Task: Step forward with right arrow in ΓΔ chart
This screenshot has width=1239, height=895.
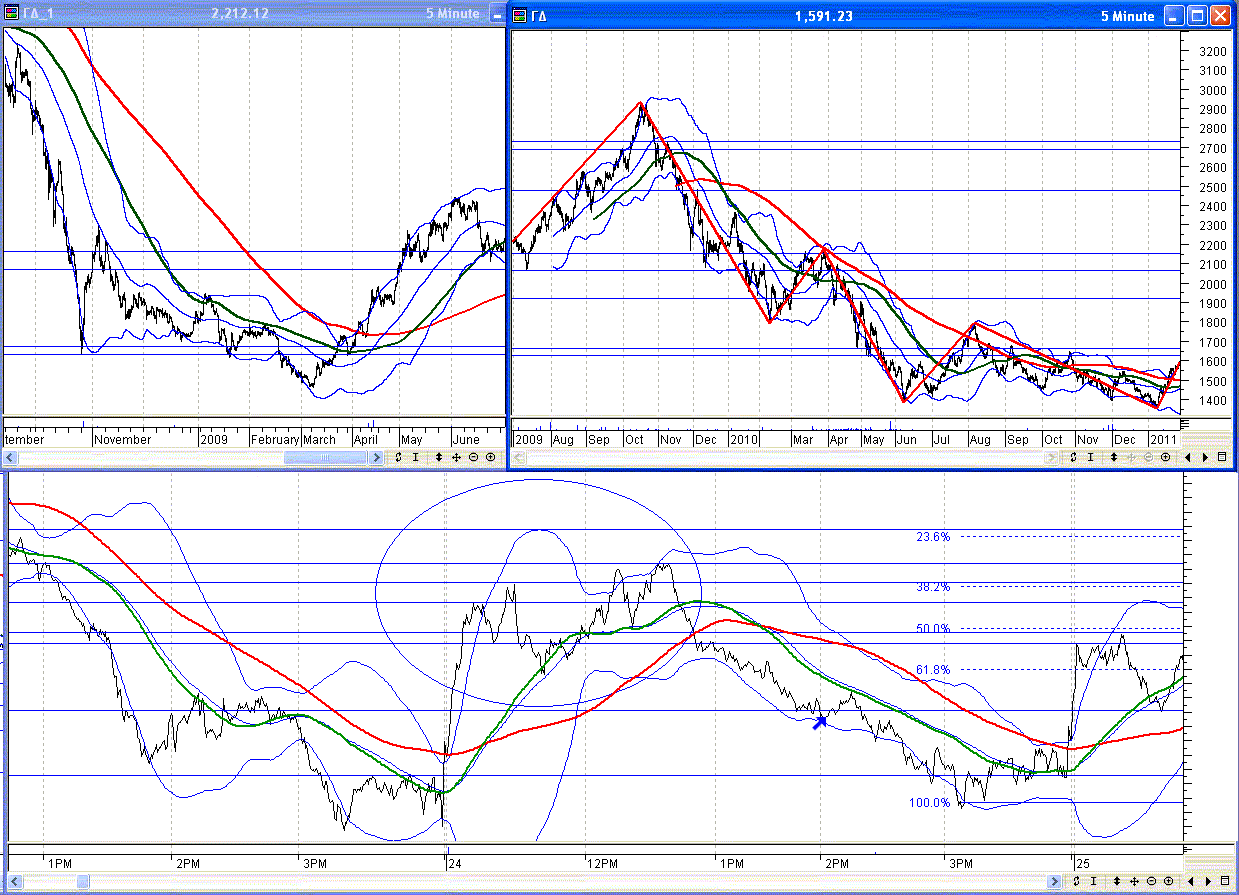Action: tap(1206, 457)
